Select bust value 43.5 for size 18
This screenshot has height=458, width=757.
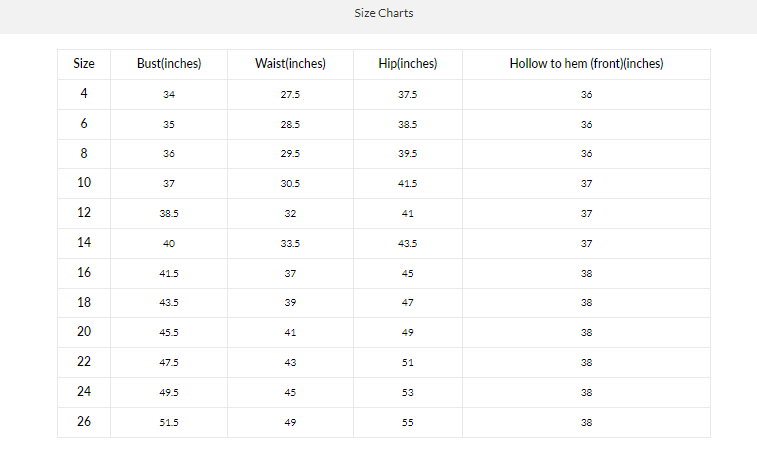point(169,303)
